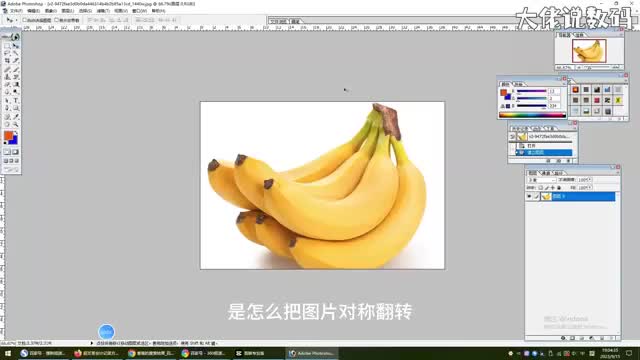
Task: Select the Magic Wand tool
Action: point(16,53)
